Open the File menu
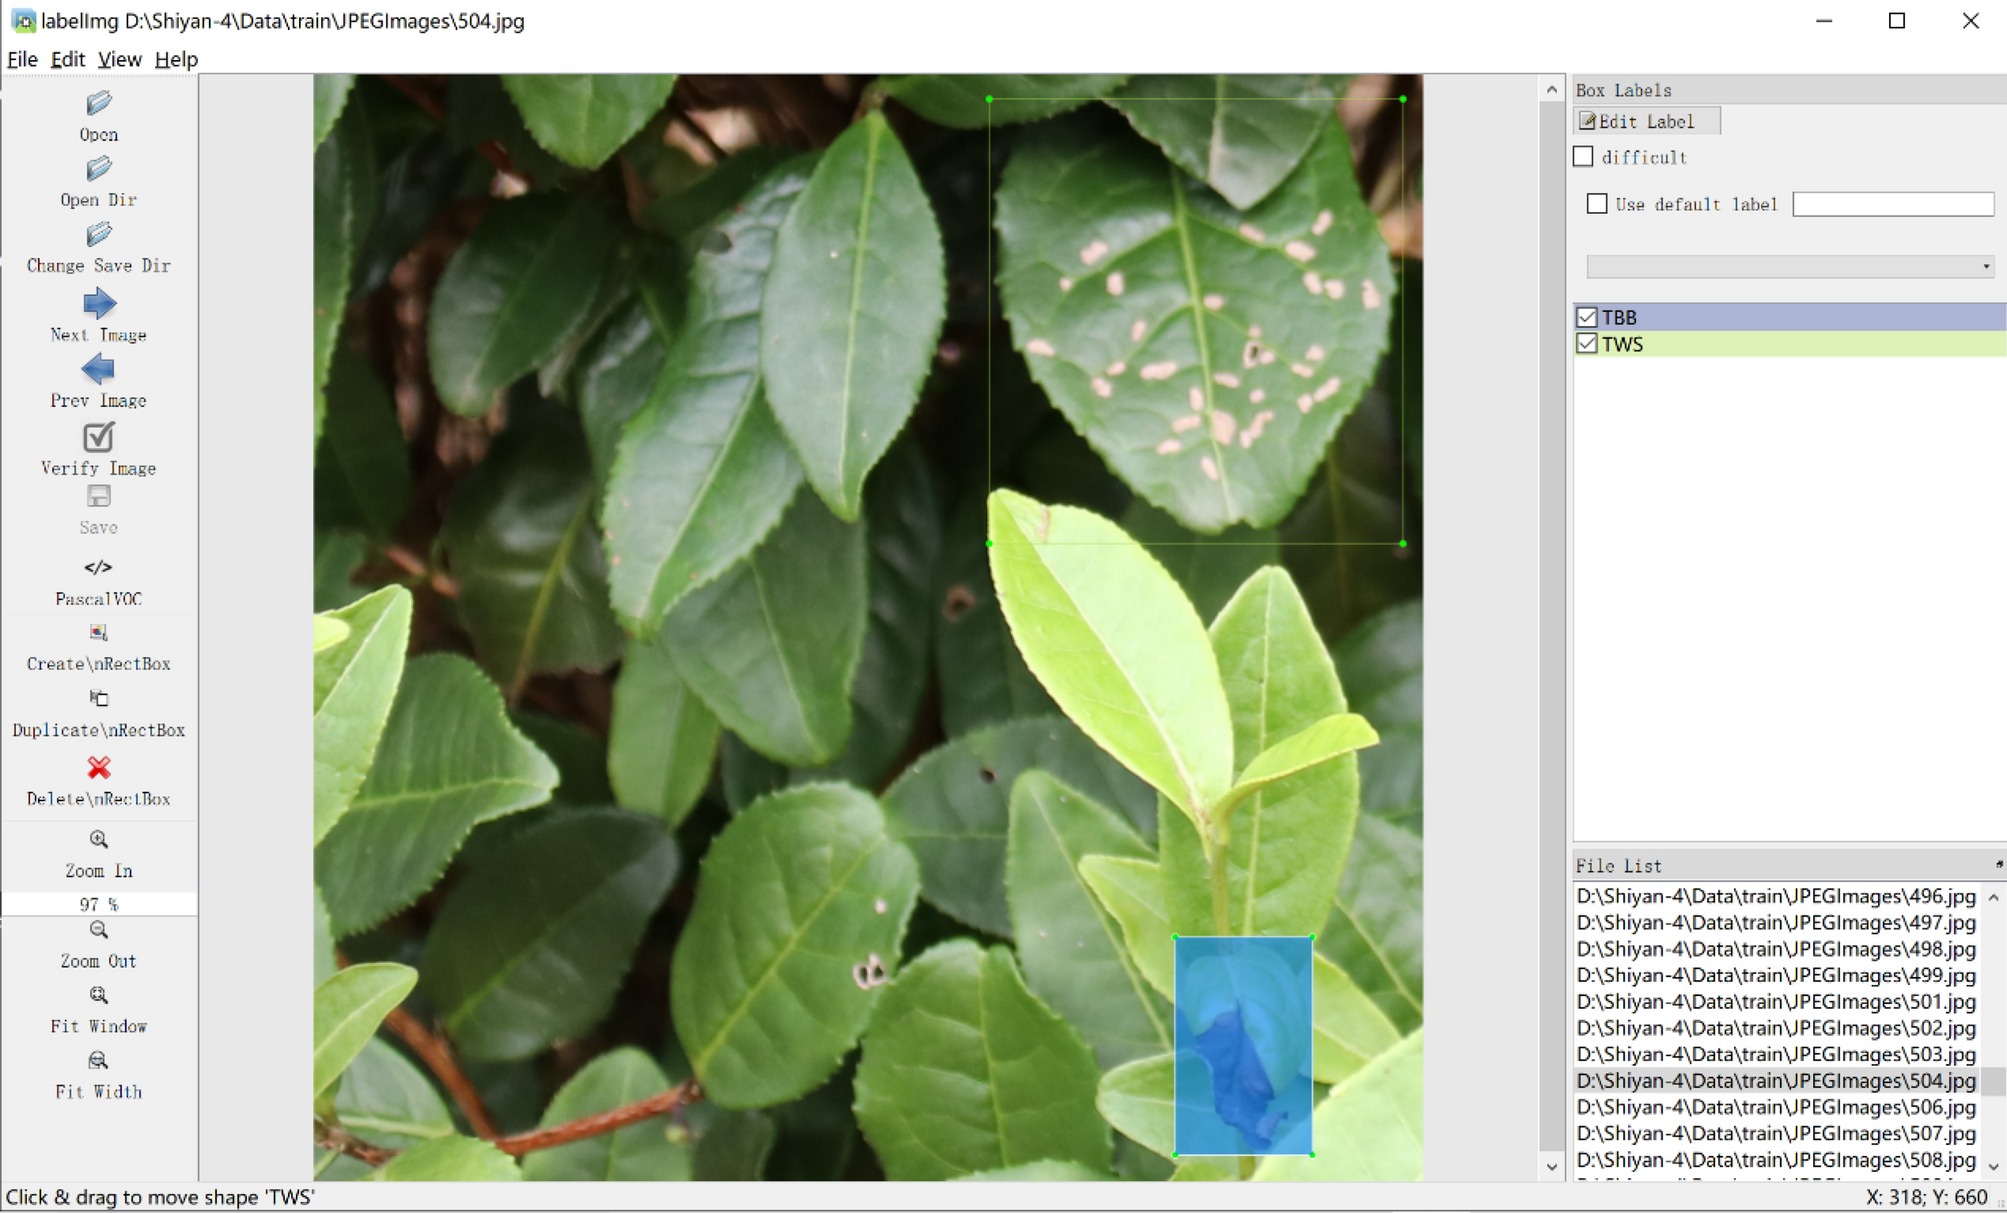The height and width of the screenshot is (1213, 2007). [22, 59]
